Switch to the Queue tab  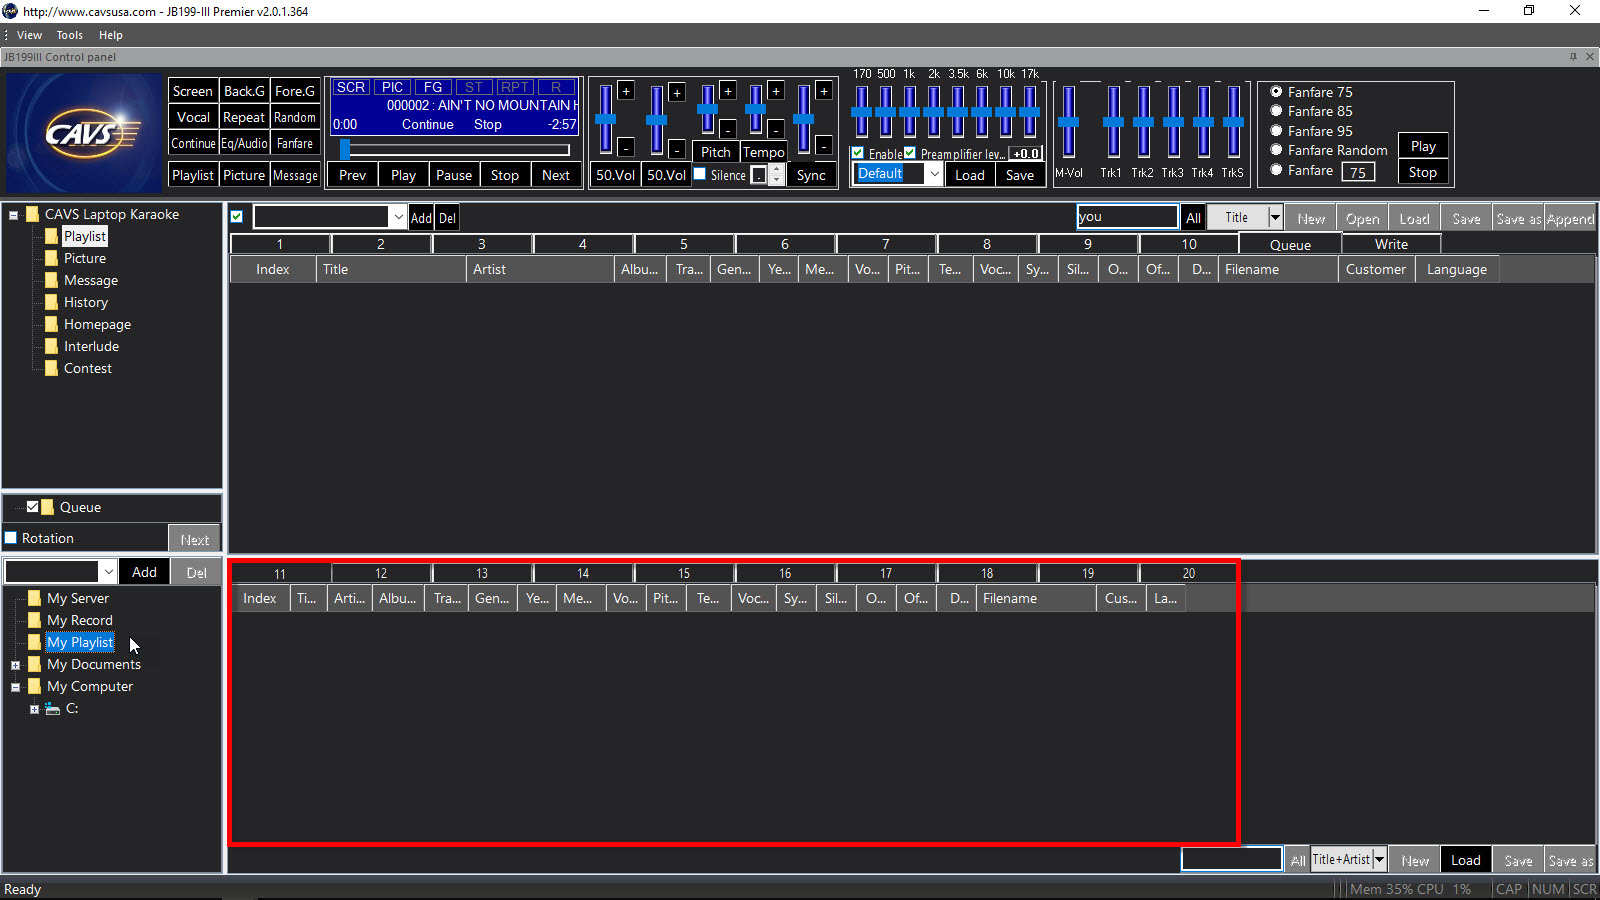pyautogui.click(x=1290, y=244)
